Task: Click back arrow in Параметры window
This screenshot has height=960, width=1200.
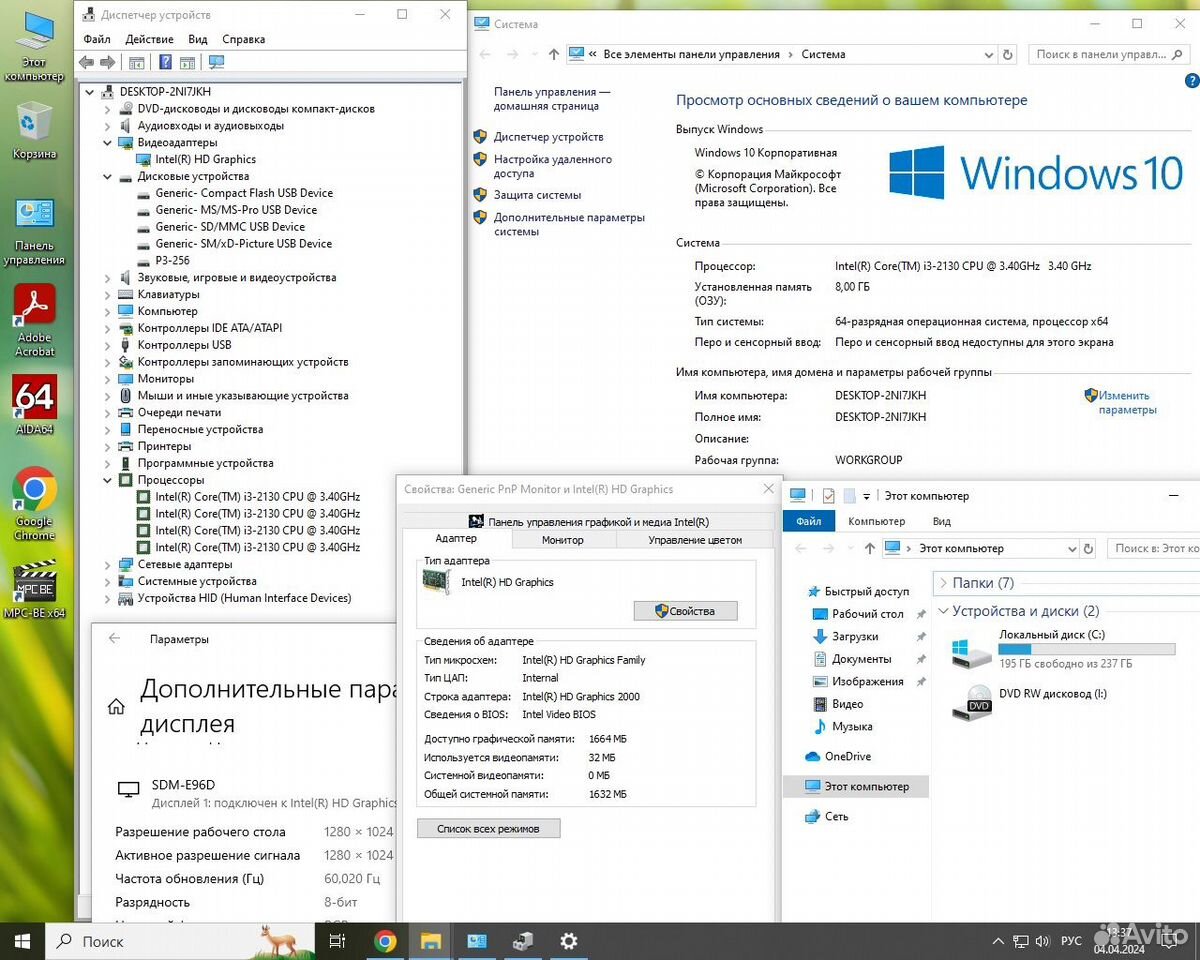Action: (114, 638)
